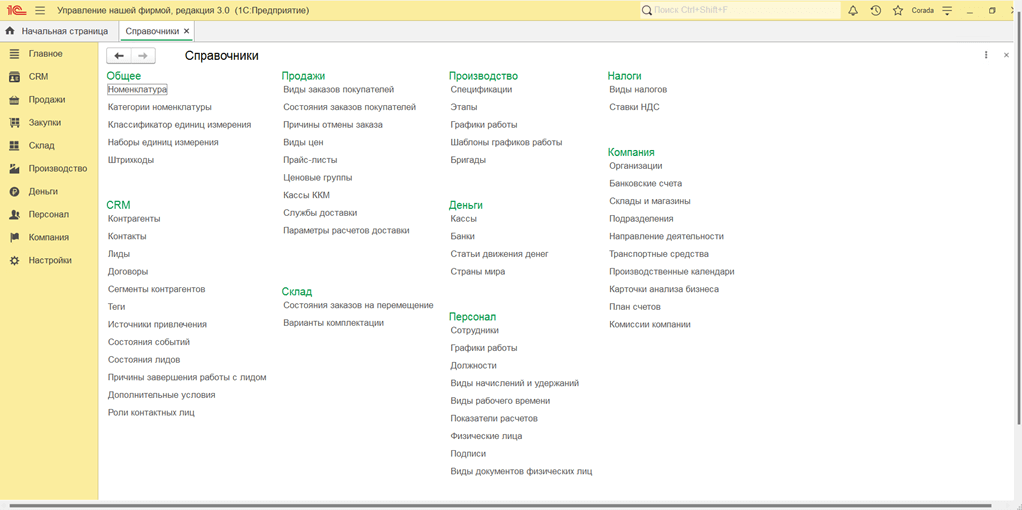Open Настройки gear section in sidebar
Viewport: 1022px width, 510px height.
[x=49, y=261]
